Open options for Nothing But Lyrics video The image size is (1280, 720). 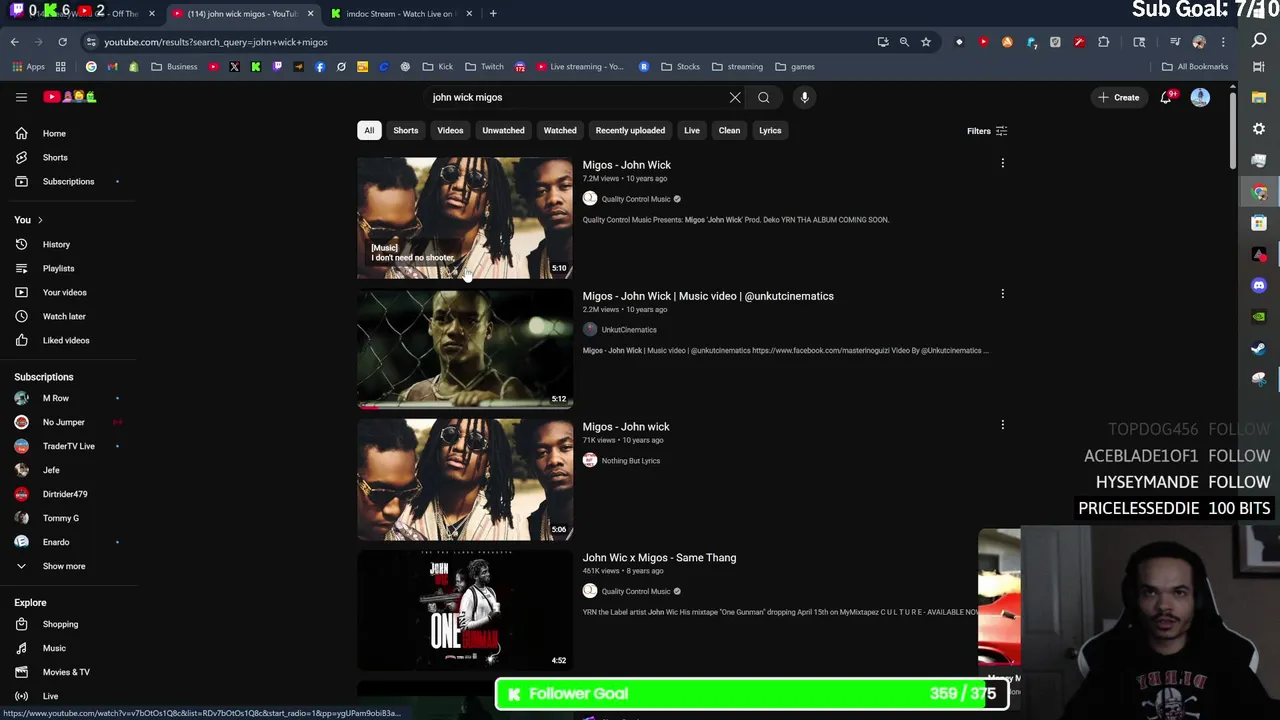1002,425
